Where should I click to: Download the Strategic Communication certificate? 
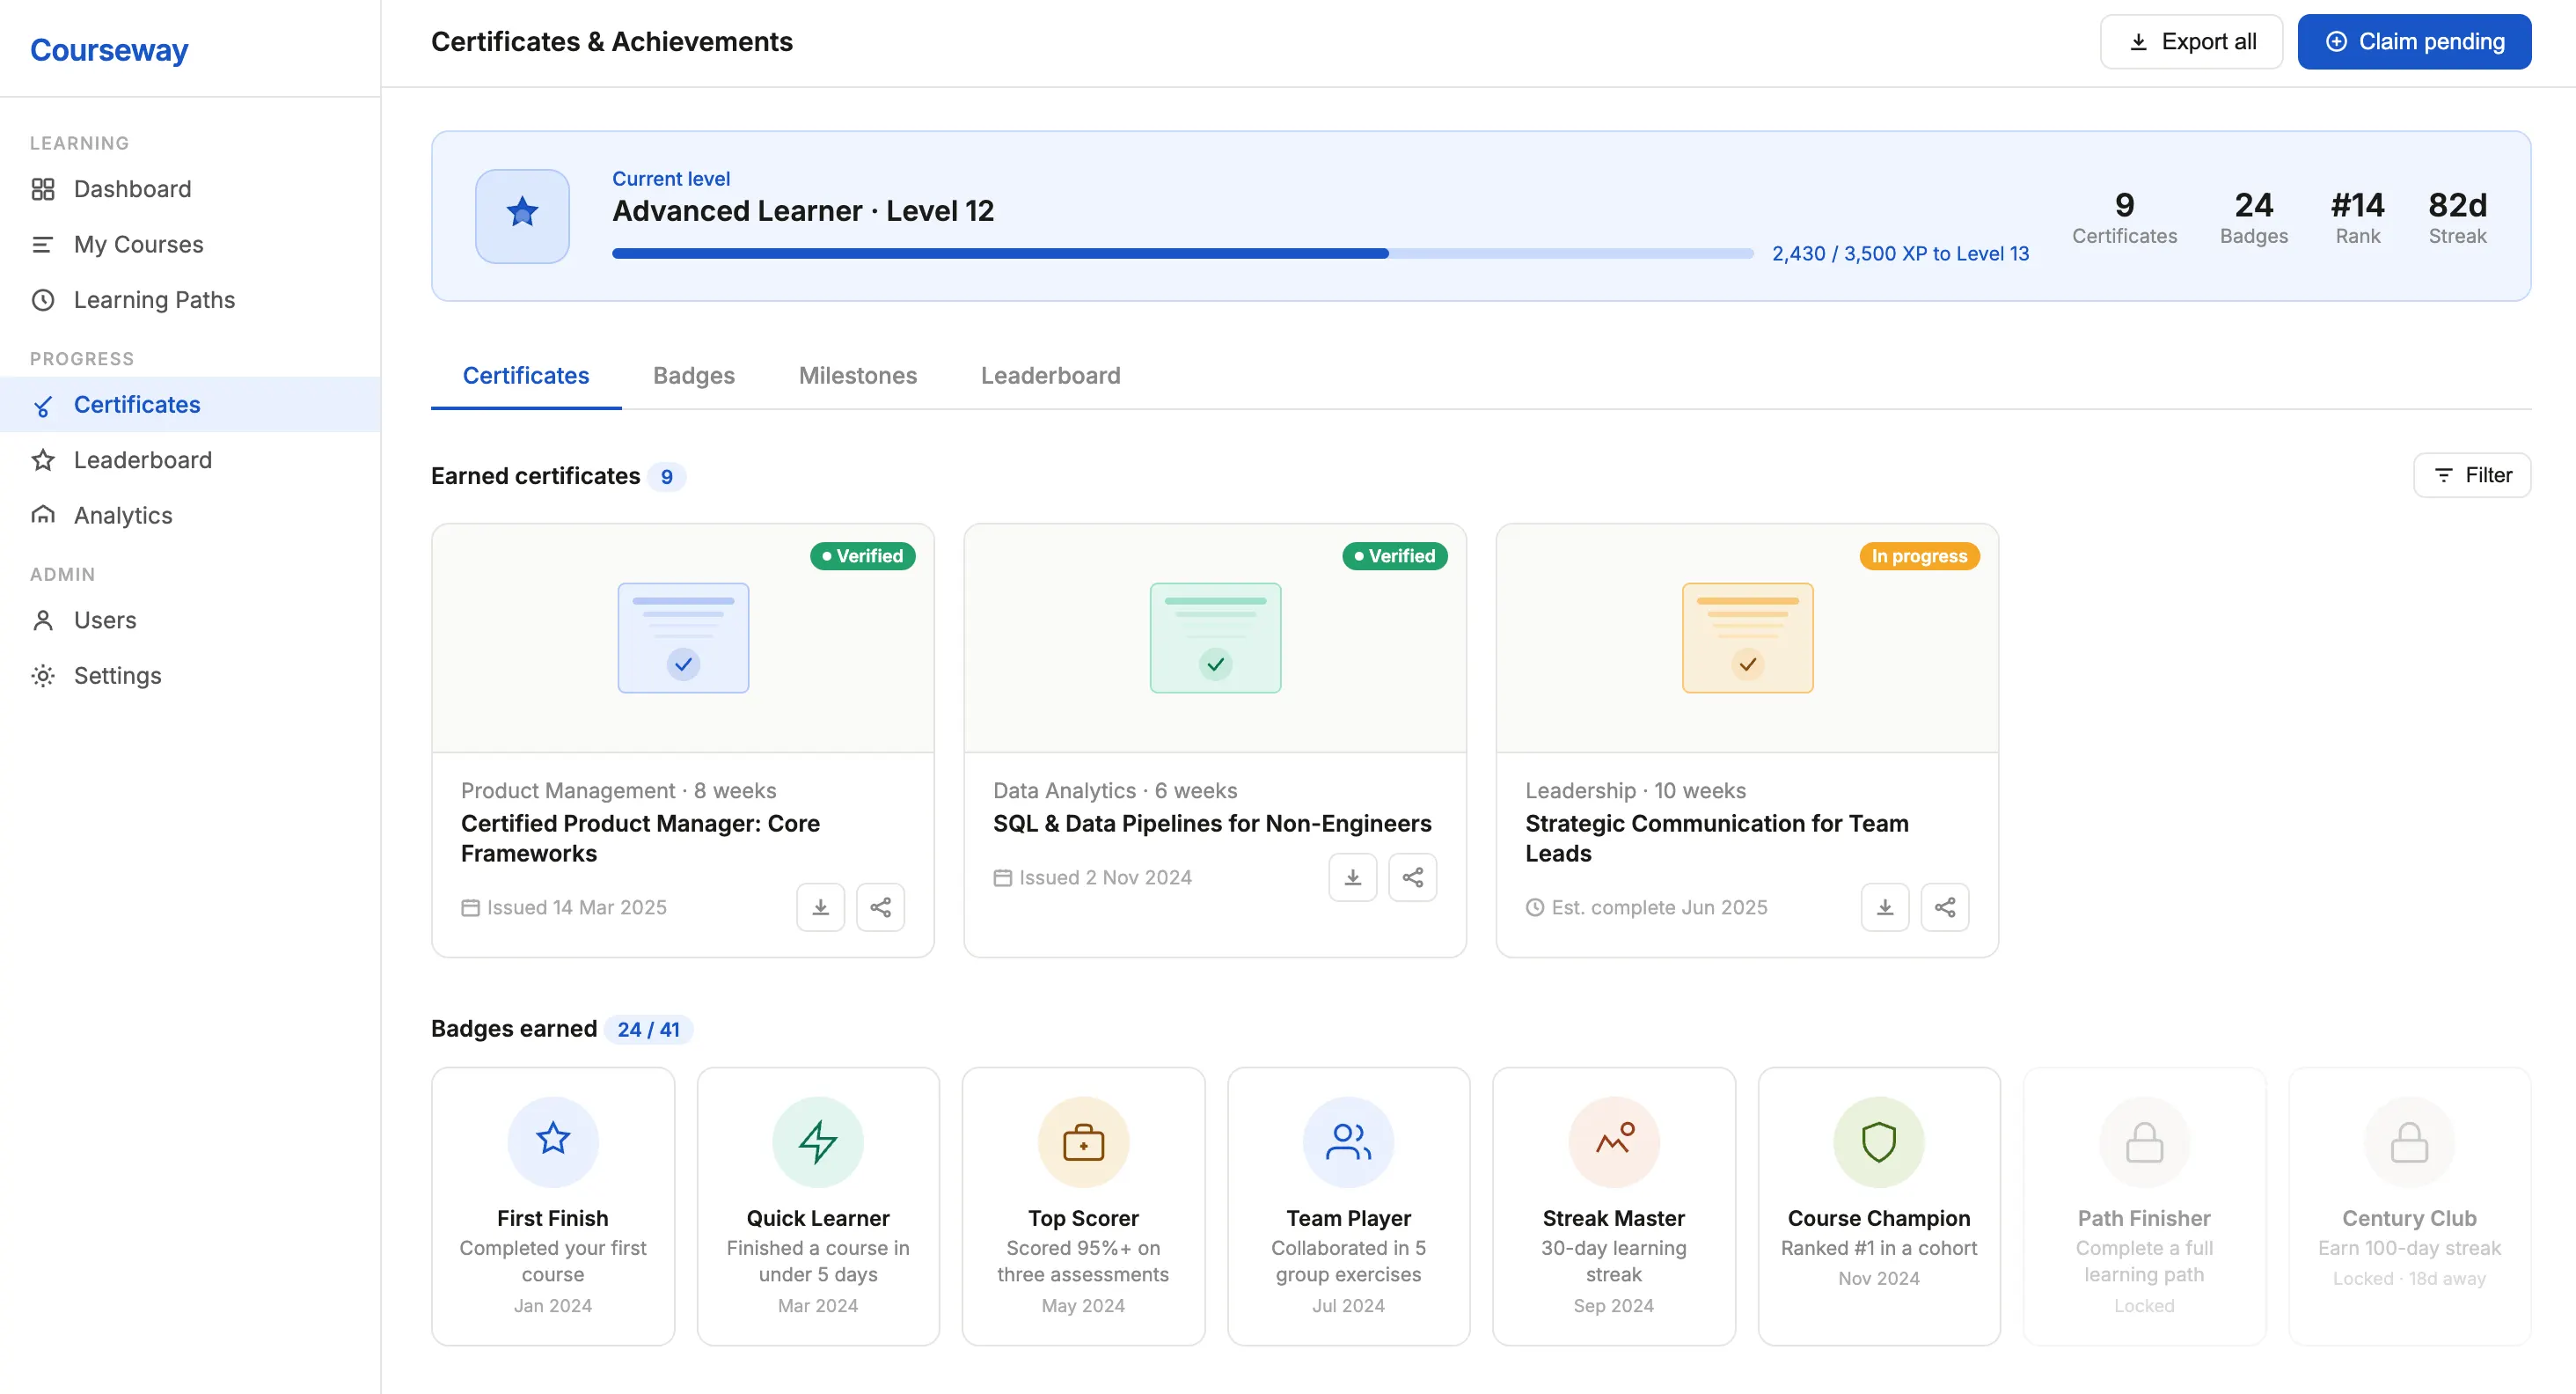[1885, 907]
